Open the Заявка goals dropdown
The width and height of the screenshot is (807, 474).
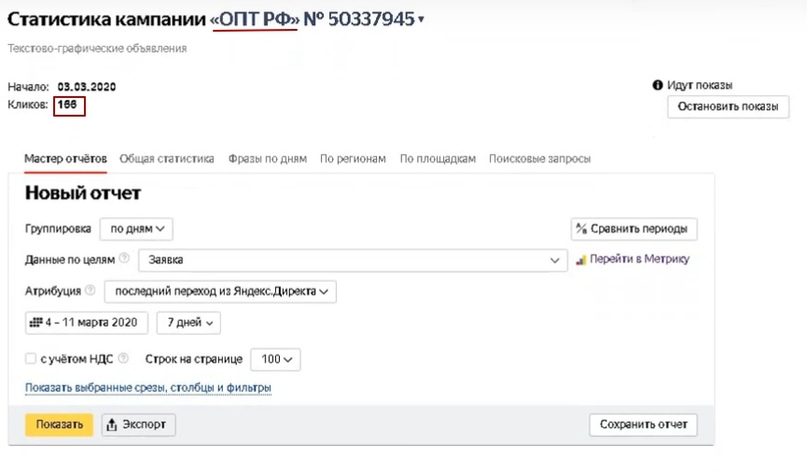[x=353, y=260]
